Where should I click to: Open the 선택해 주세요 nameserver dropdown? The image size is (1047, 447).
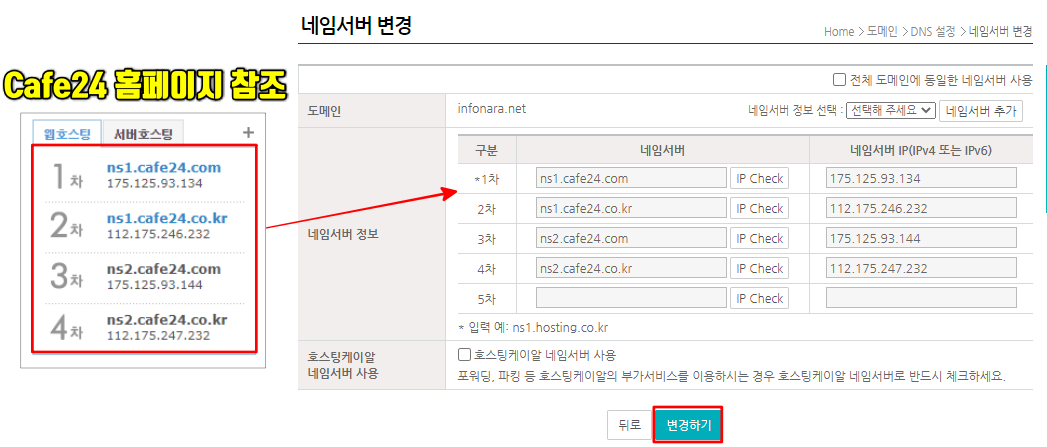tap(891, 111)
